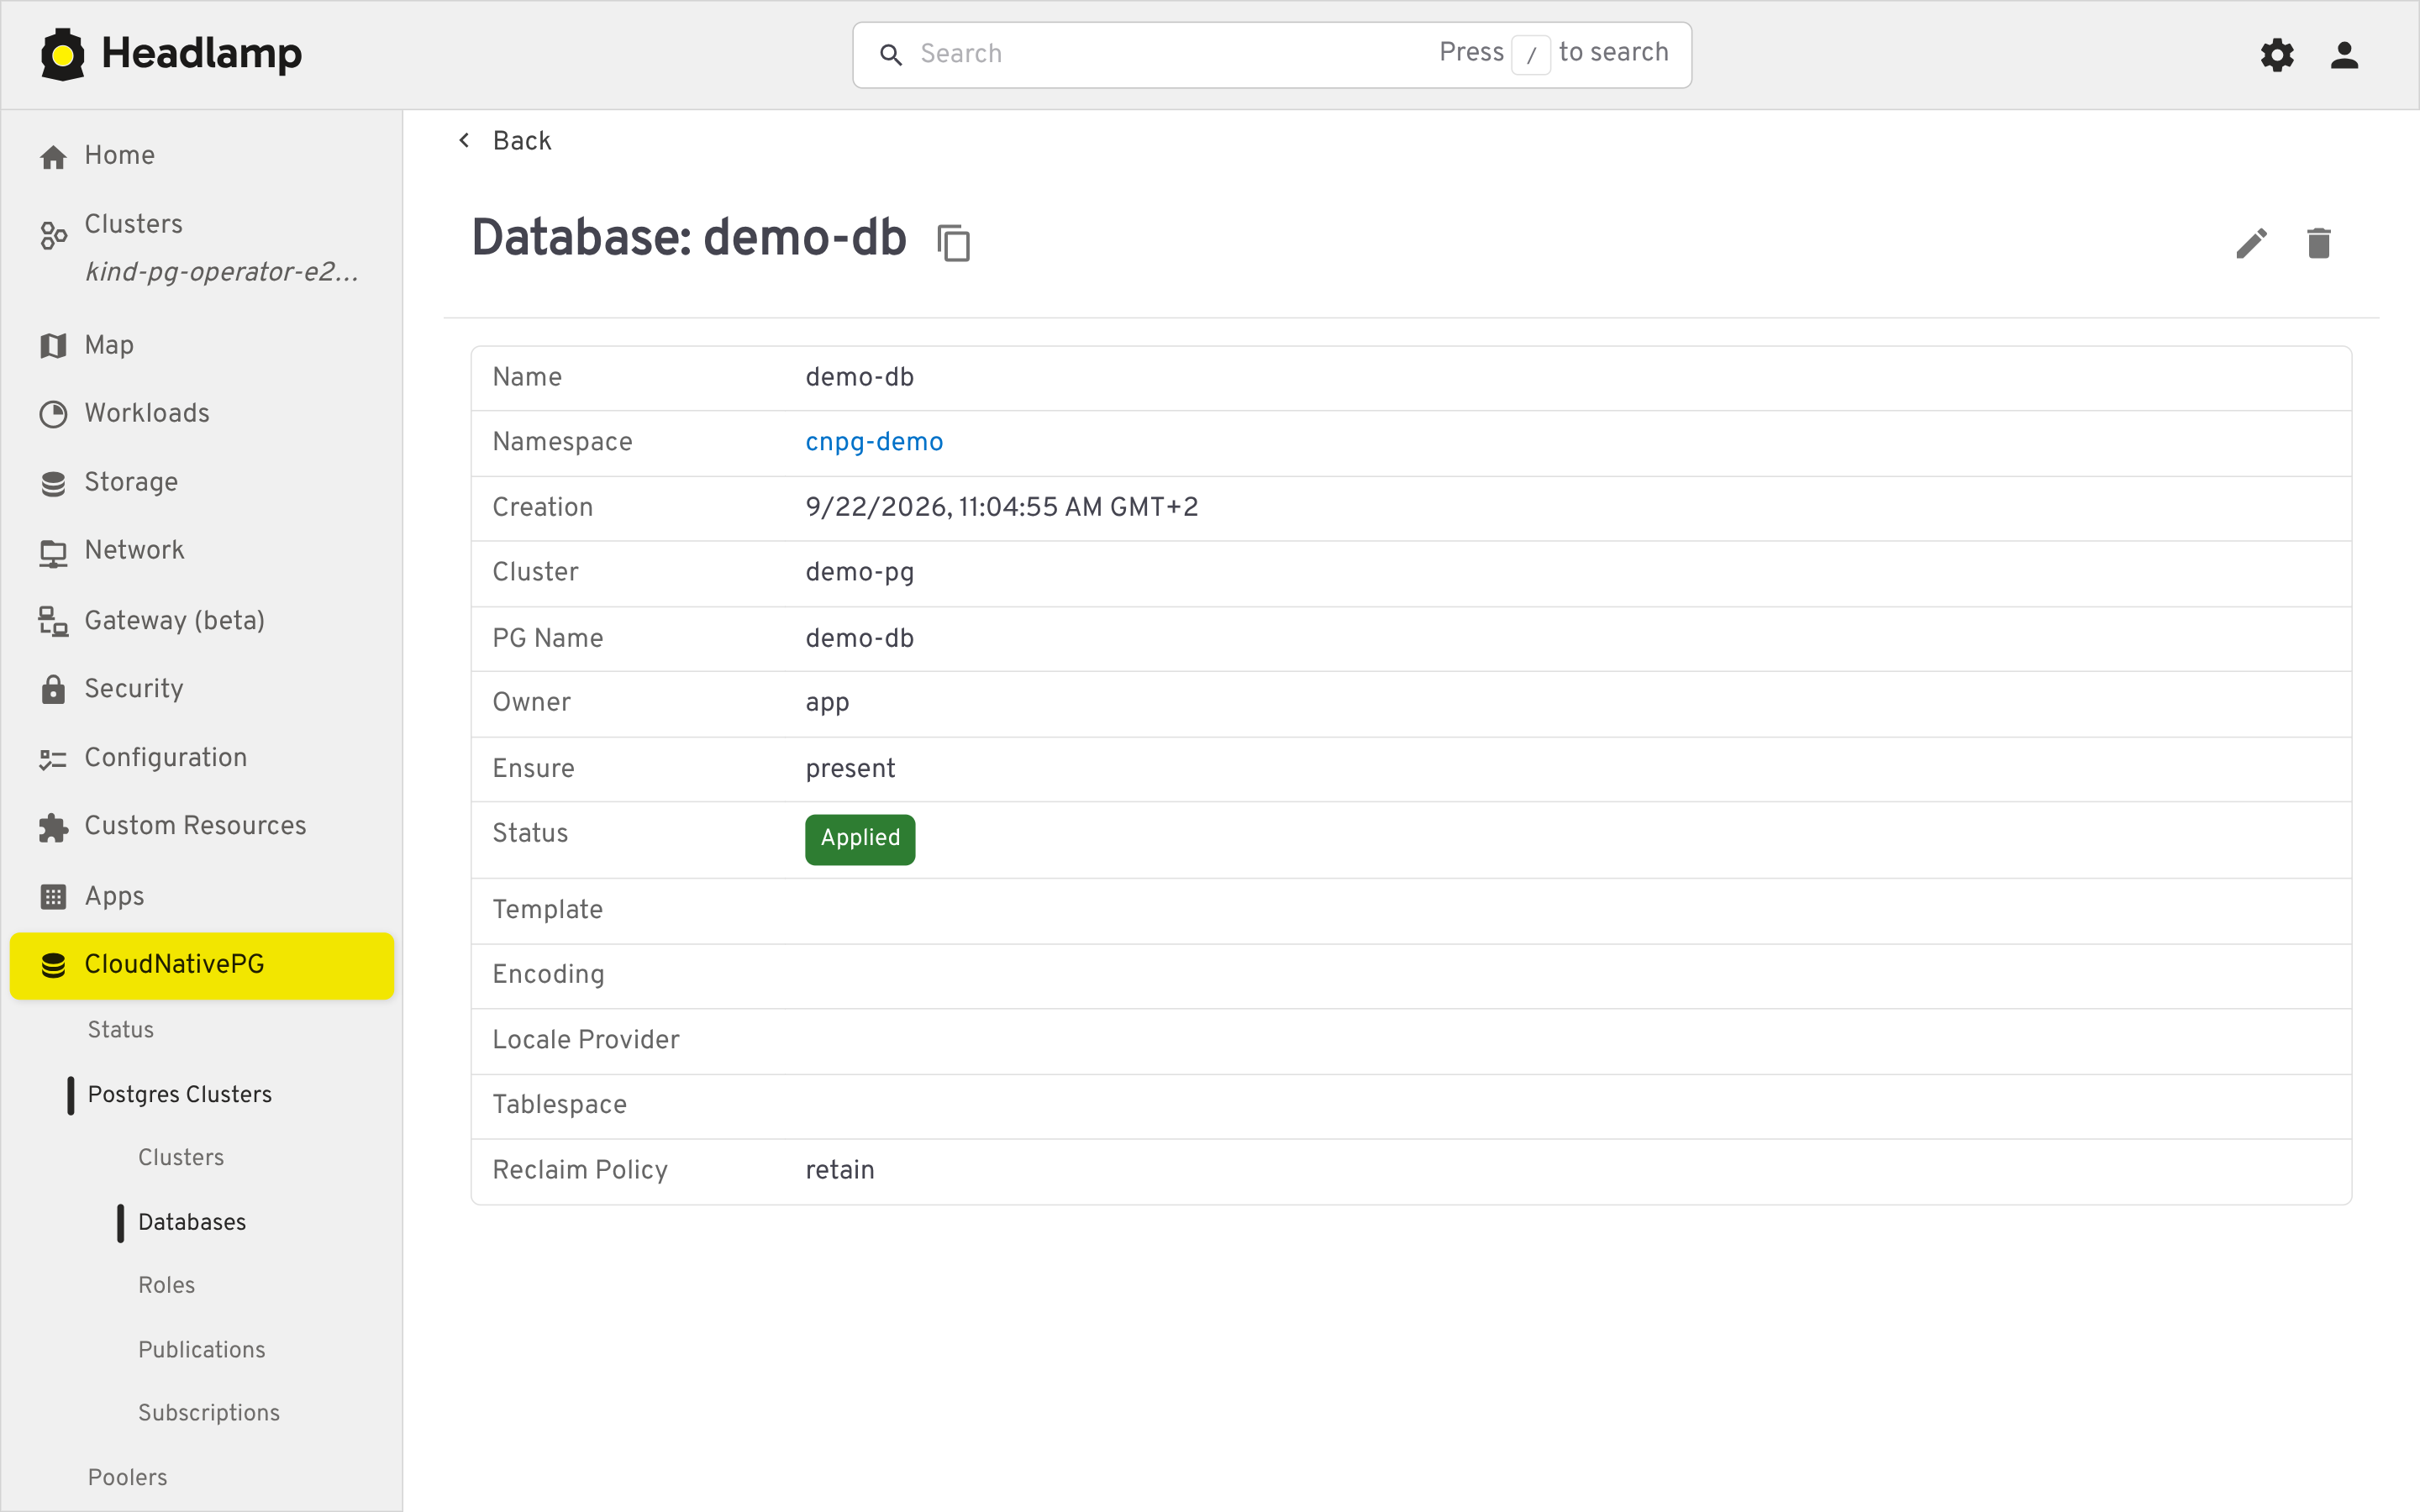2420x1512 pixels.
Task: Click the PG Name label
Action: point(547,638)
